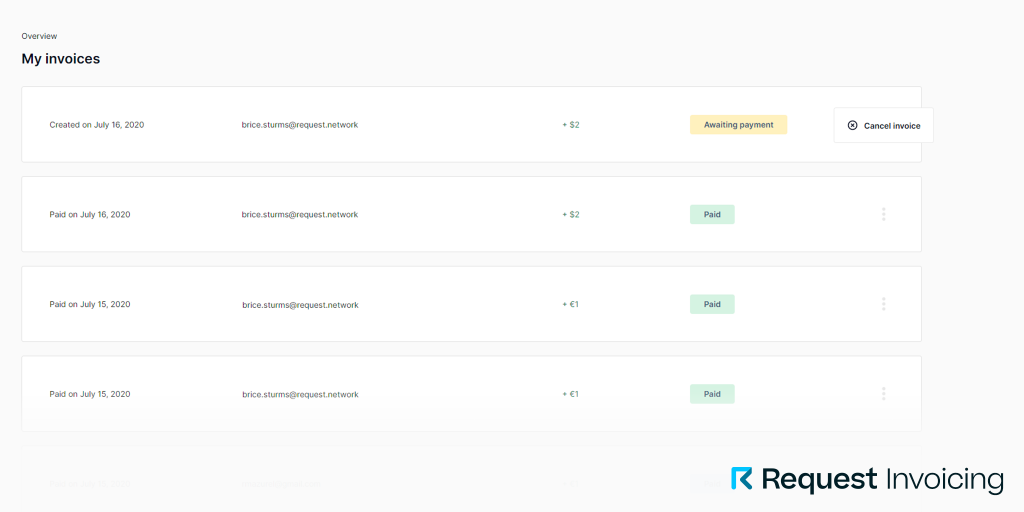Click the Overview breadcrumb link
This screenshot has height=512, width=1024.
[x=39, y=36]
